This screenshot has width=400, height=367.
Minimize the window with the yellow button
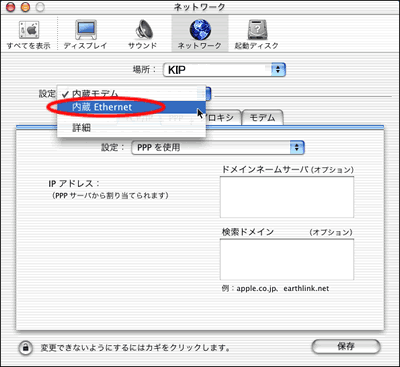pos(25,7)
